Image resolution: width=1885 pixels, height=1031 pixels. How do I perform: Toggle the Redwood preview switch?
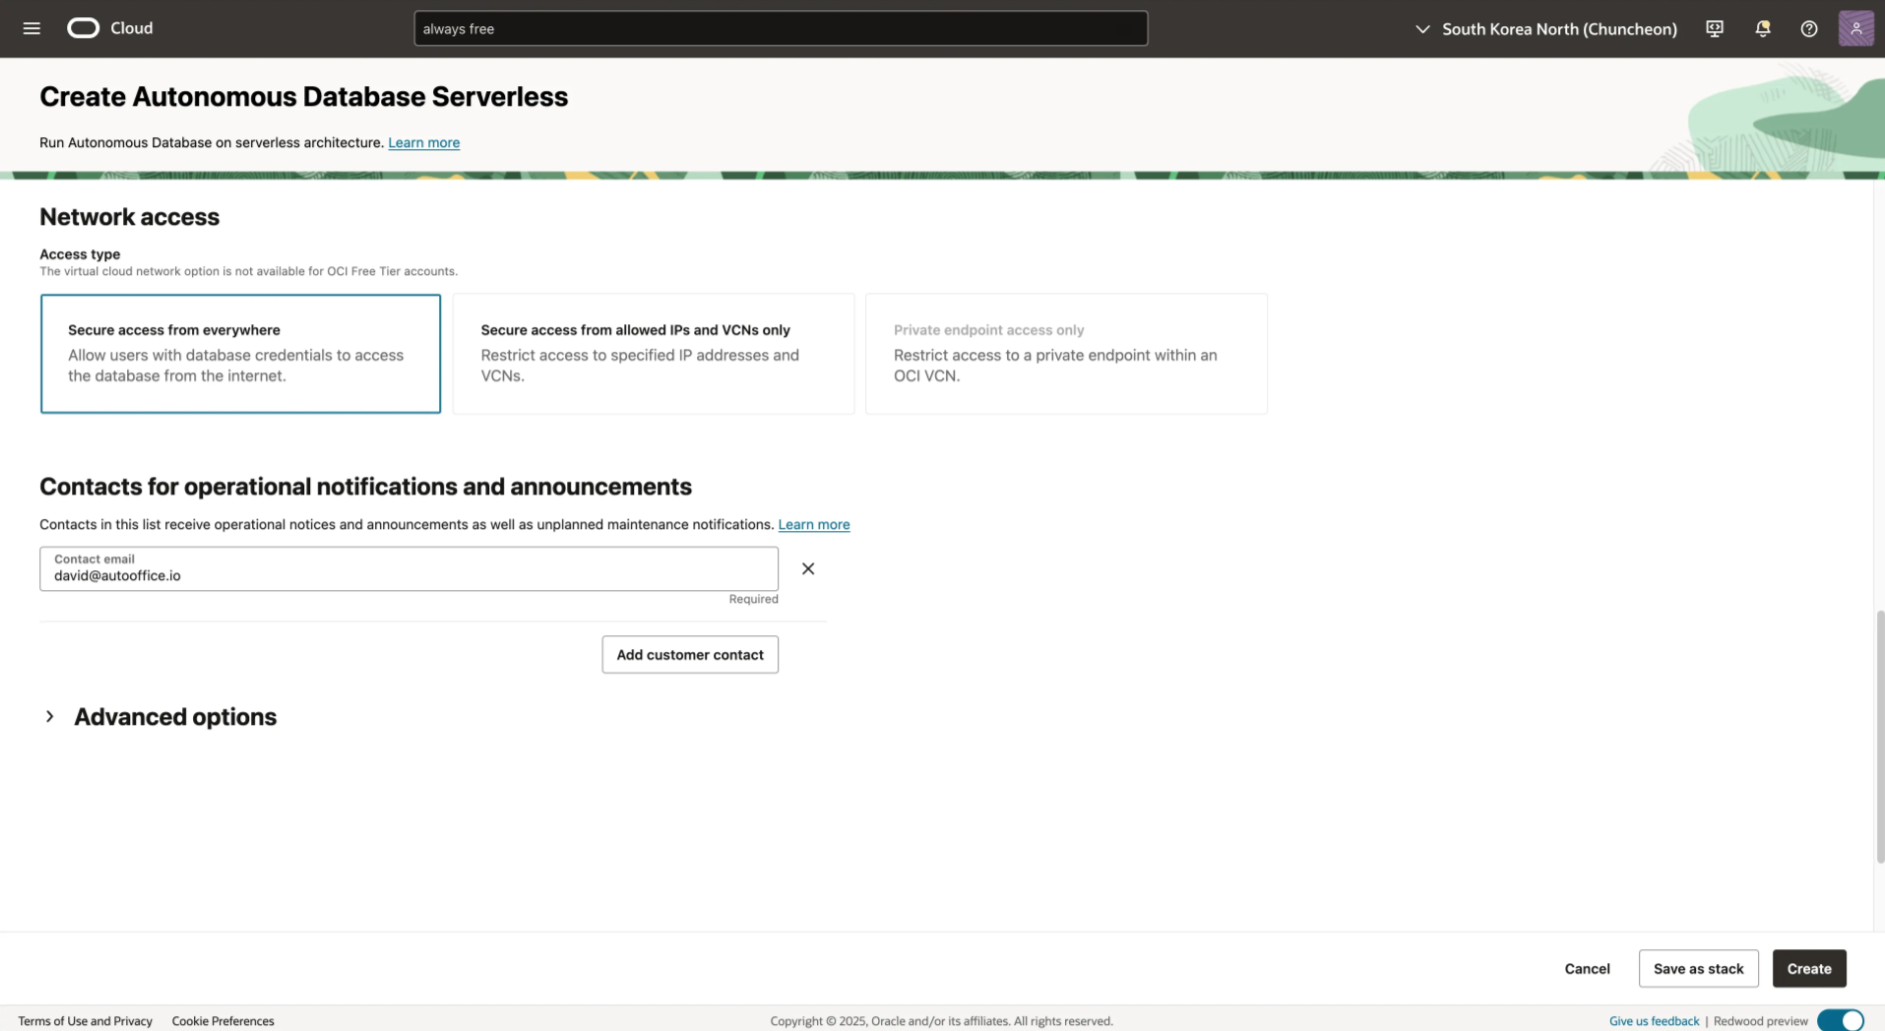click(1840, 1020)
